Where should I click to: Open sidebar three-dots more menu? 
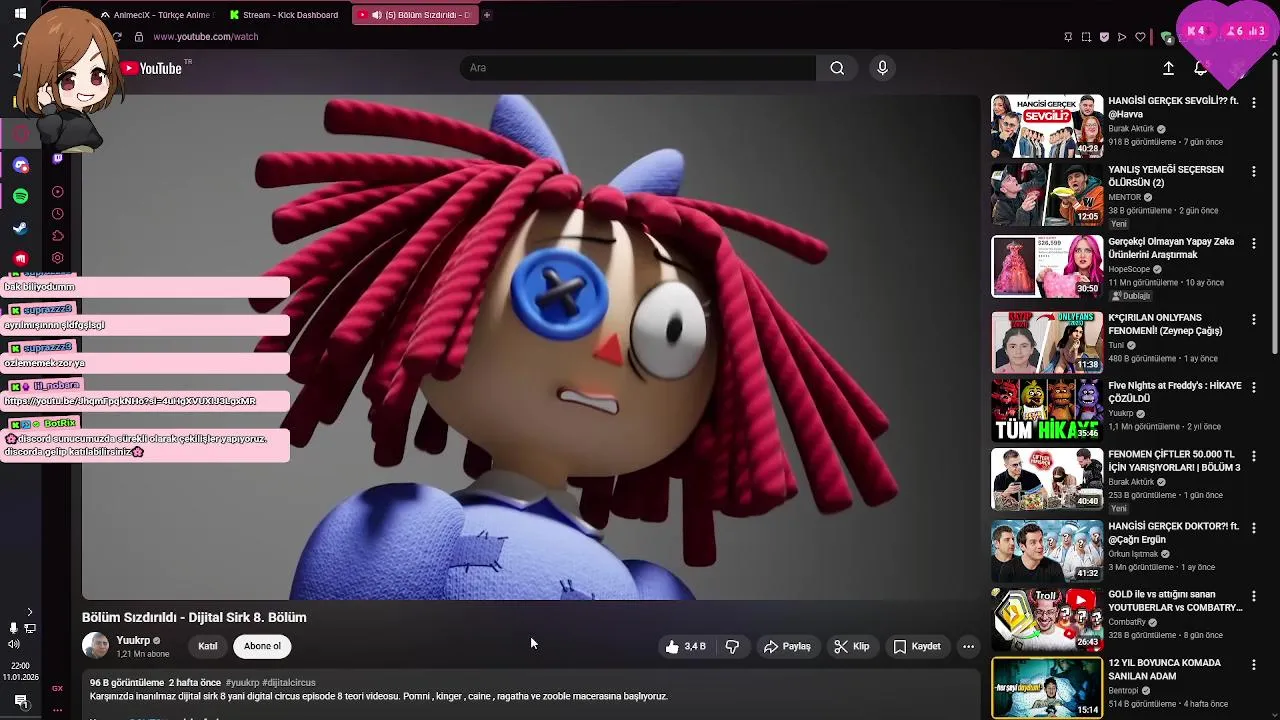[58, 709]
